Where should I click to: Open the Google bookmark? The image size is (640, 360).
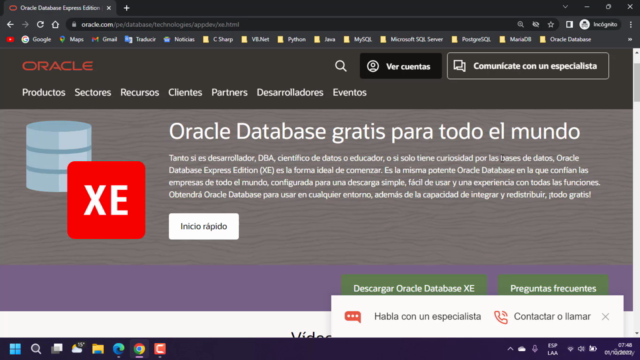click(x=36, y=39)
